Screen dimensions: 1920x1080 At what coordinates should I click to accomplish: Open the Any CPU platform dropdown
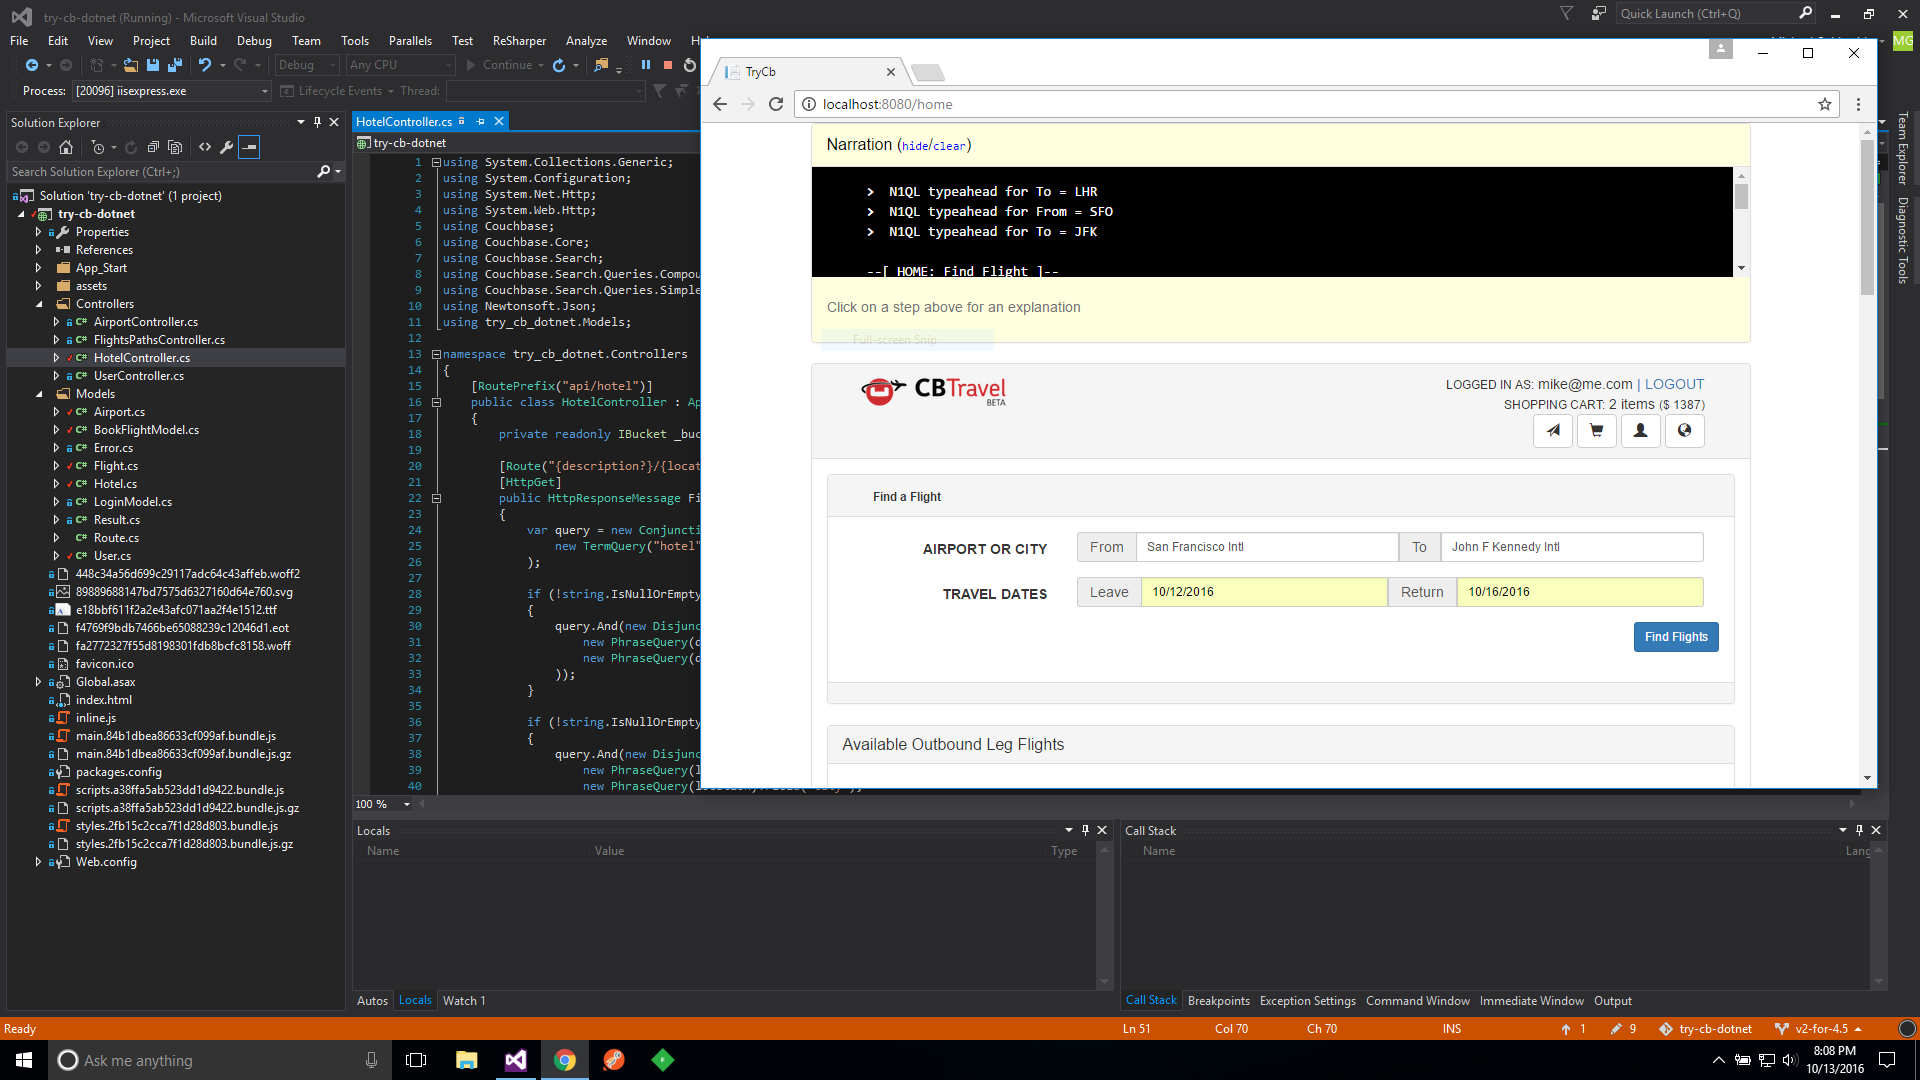(x=401, y=65)
